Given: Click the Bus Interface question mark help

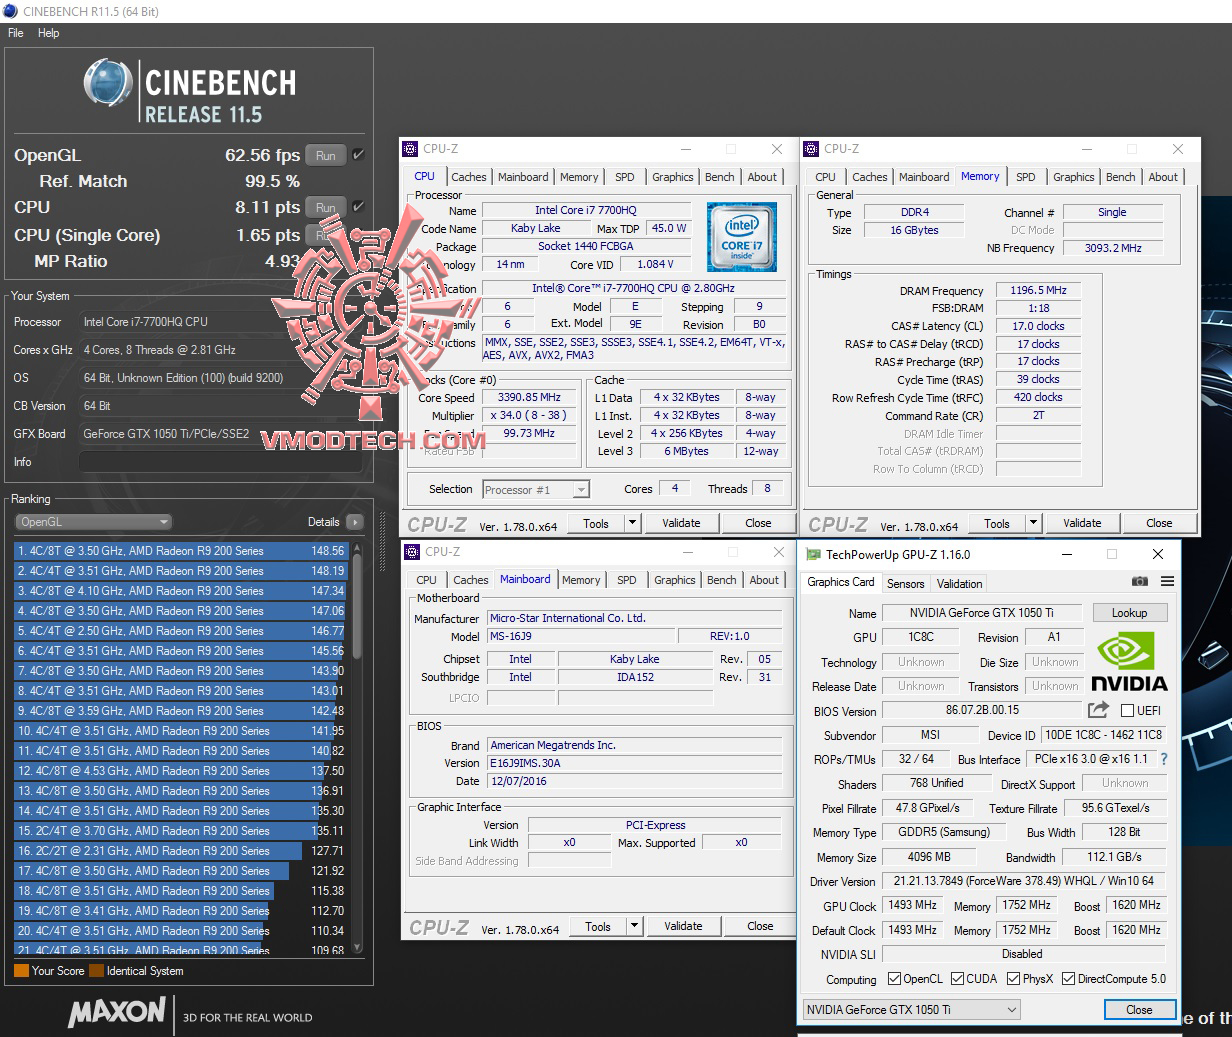Looking at the screenshot, I should pyautogui.click(x=1163, y=759).
